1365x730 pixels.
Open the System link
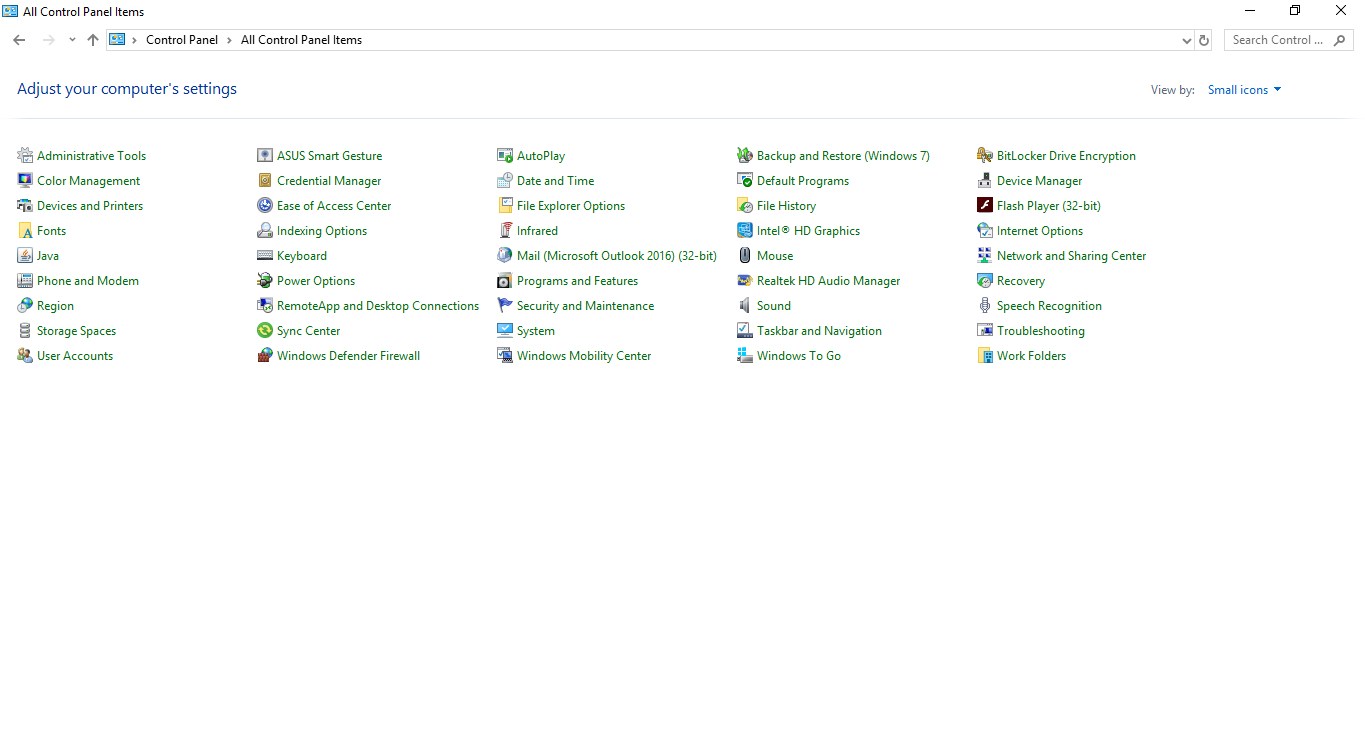535,331
